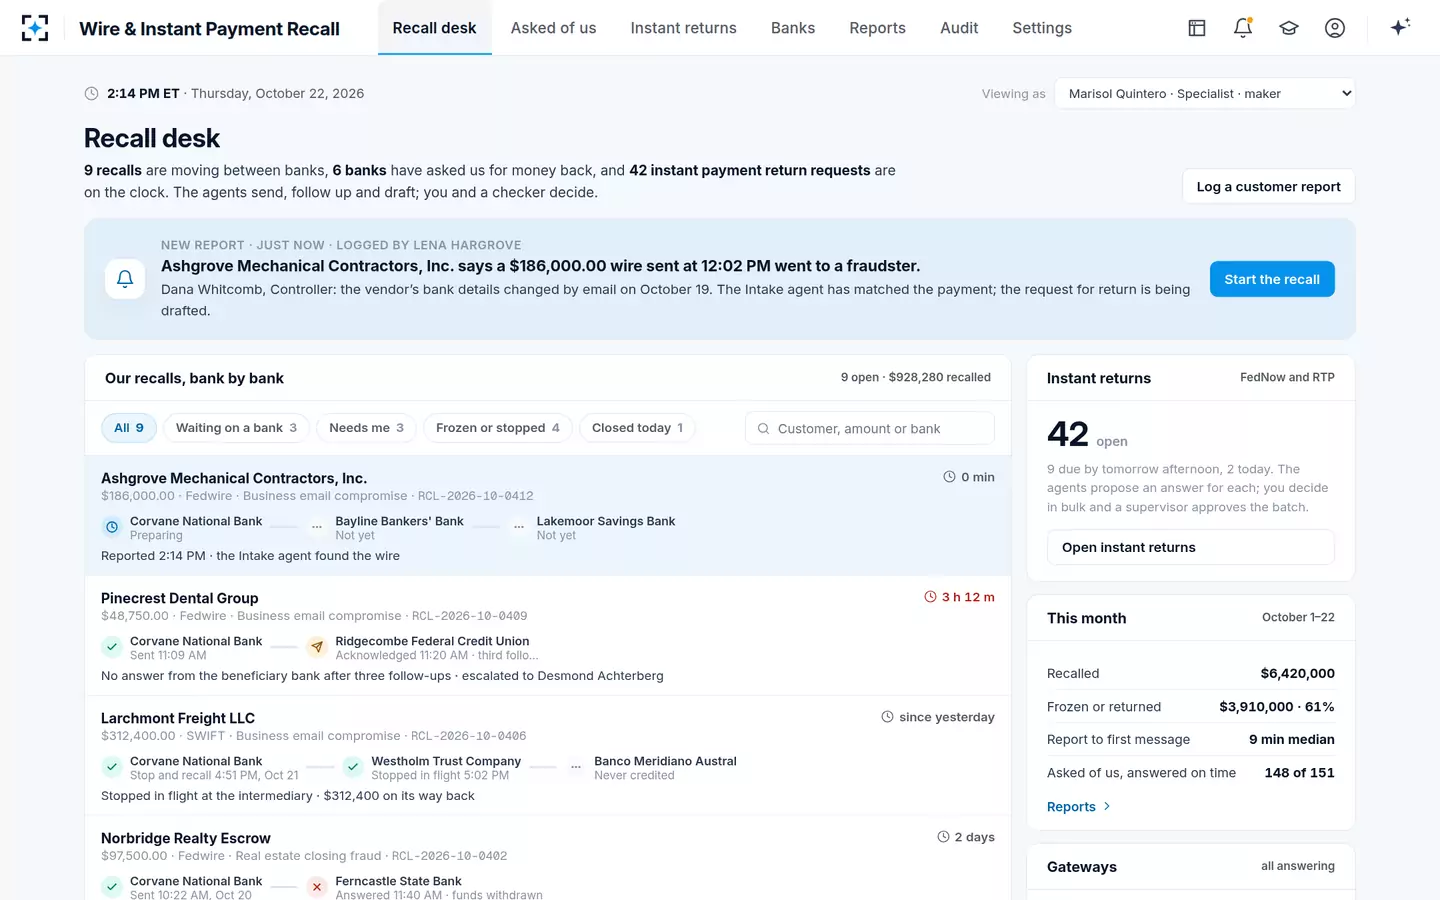Open the Asked of us tab
Image resolution: width=1440 pixels, height=900 pixels.
(x=553, y=28)
